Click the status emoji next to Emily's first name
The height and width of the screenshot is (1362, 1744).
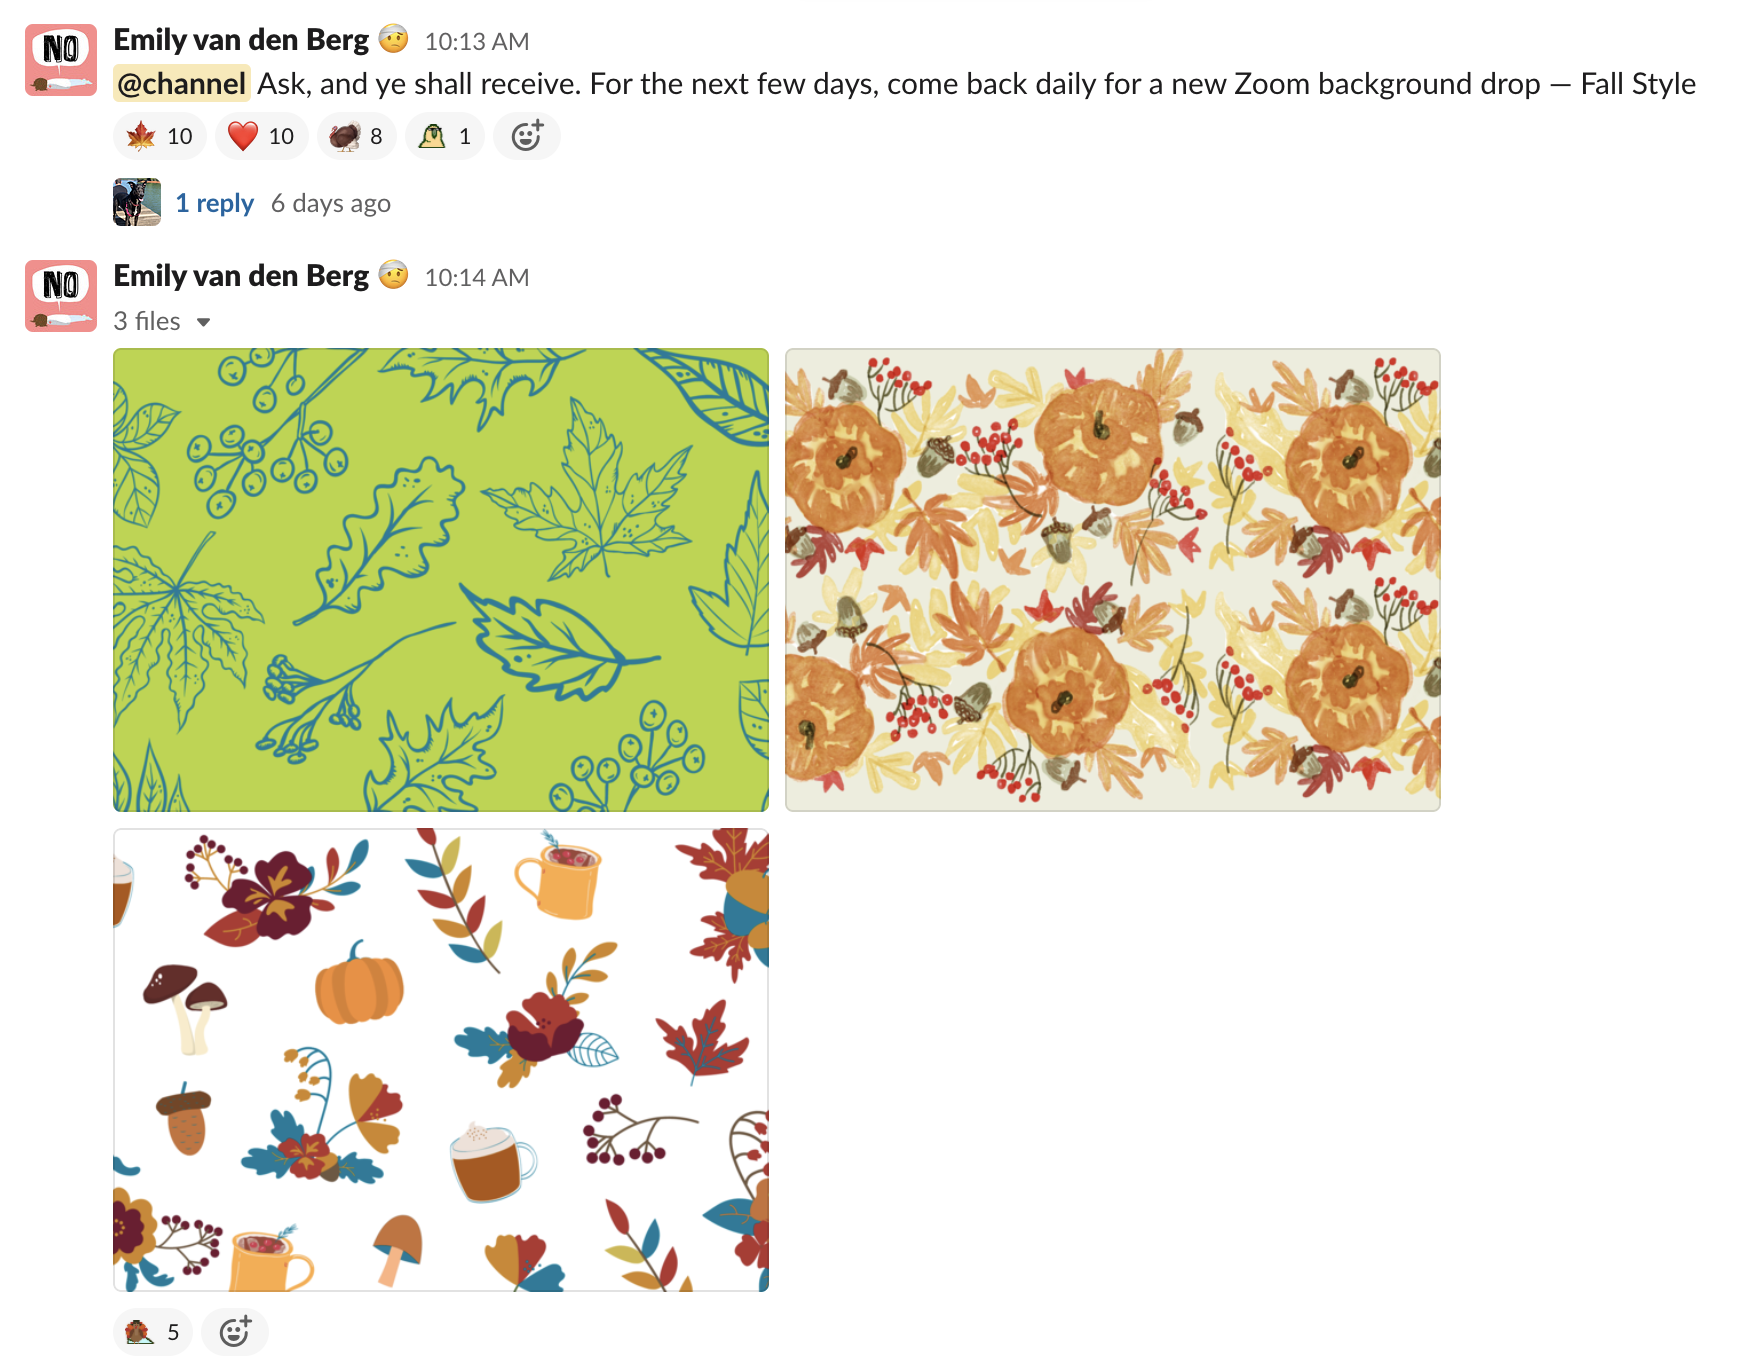click(394, 39)
